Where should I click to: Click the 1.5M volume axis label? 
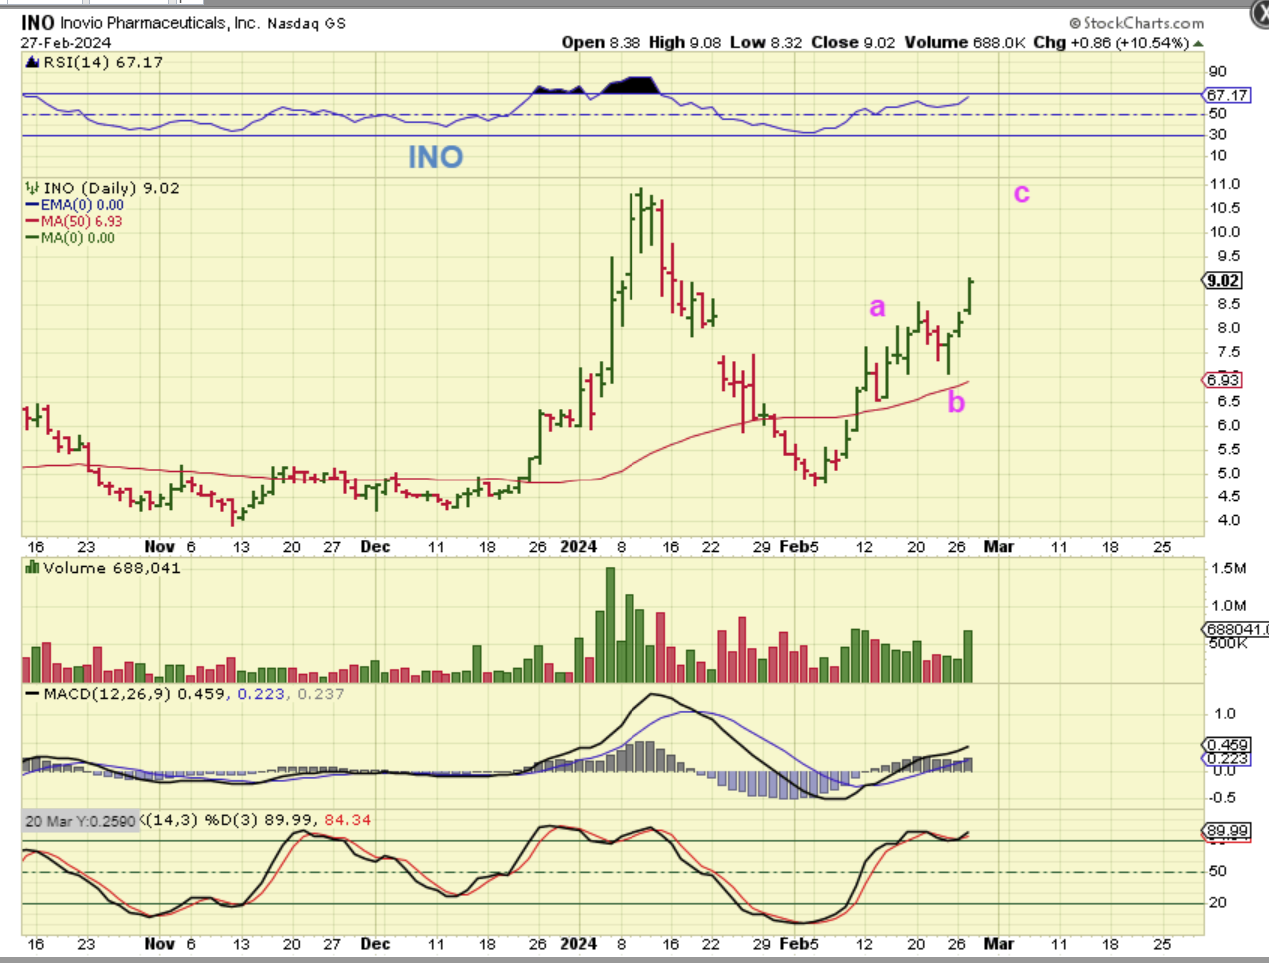1228,568
